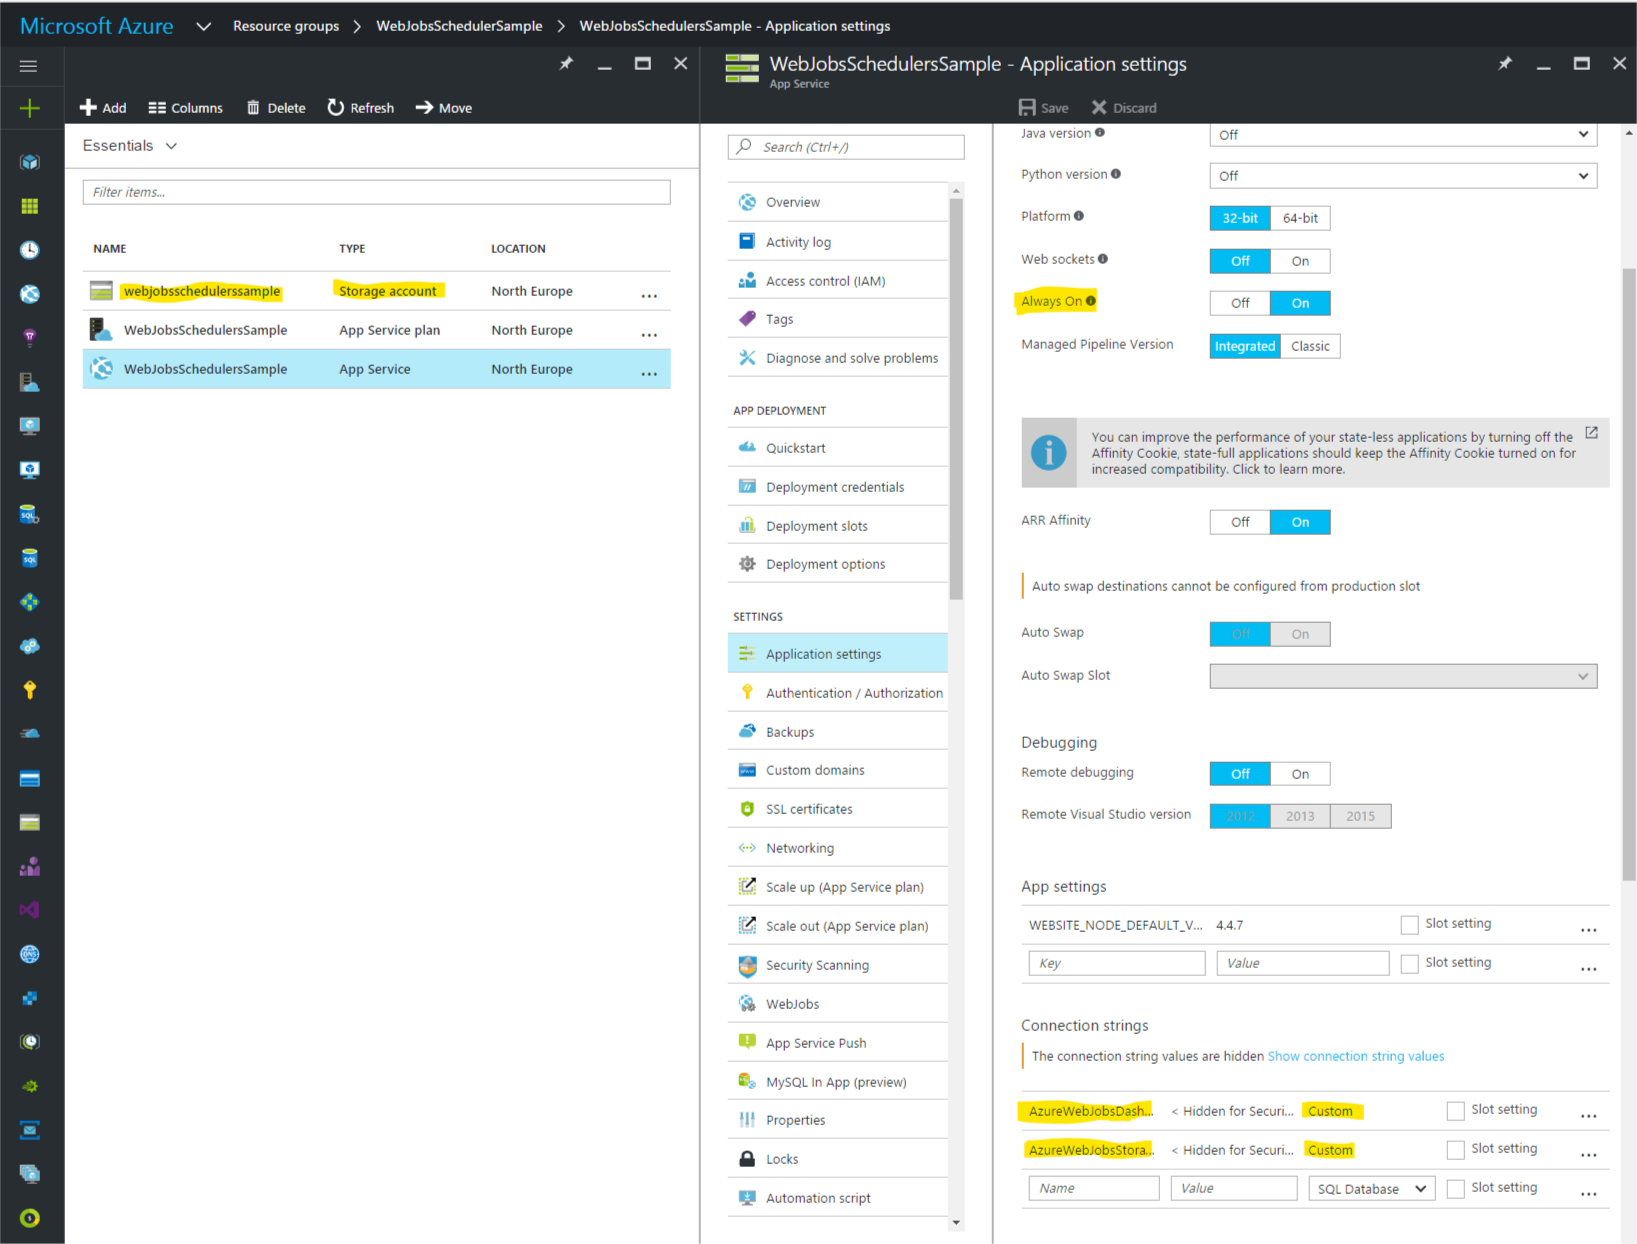Open Custom domains

pyautogui.click(x=837, y=770)
